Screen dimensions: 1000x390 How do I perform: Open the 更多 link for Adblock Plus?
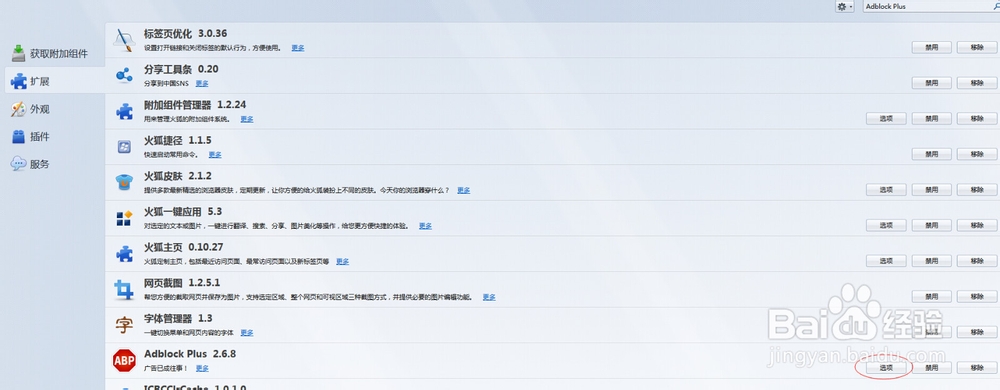coord(202,368)
